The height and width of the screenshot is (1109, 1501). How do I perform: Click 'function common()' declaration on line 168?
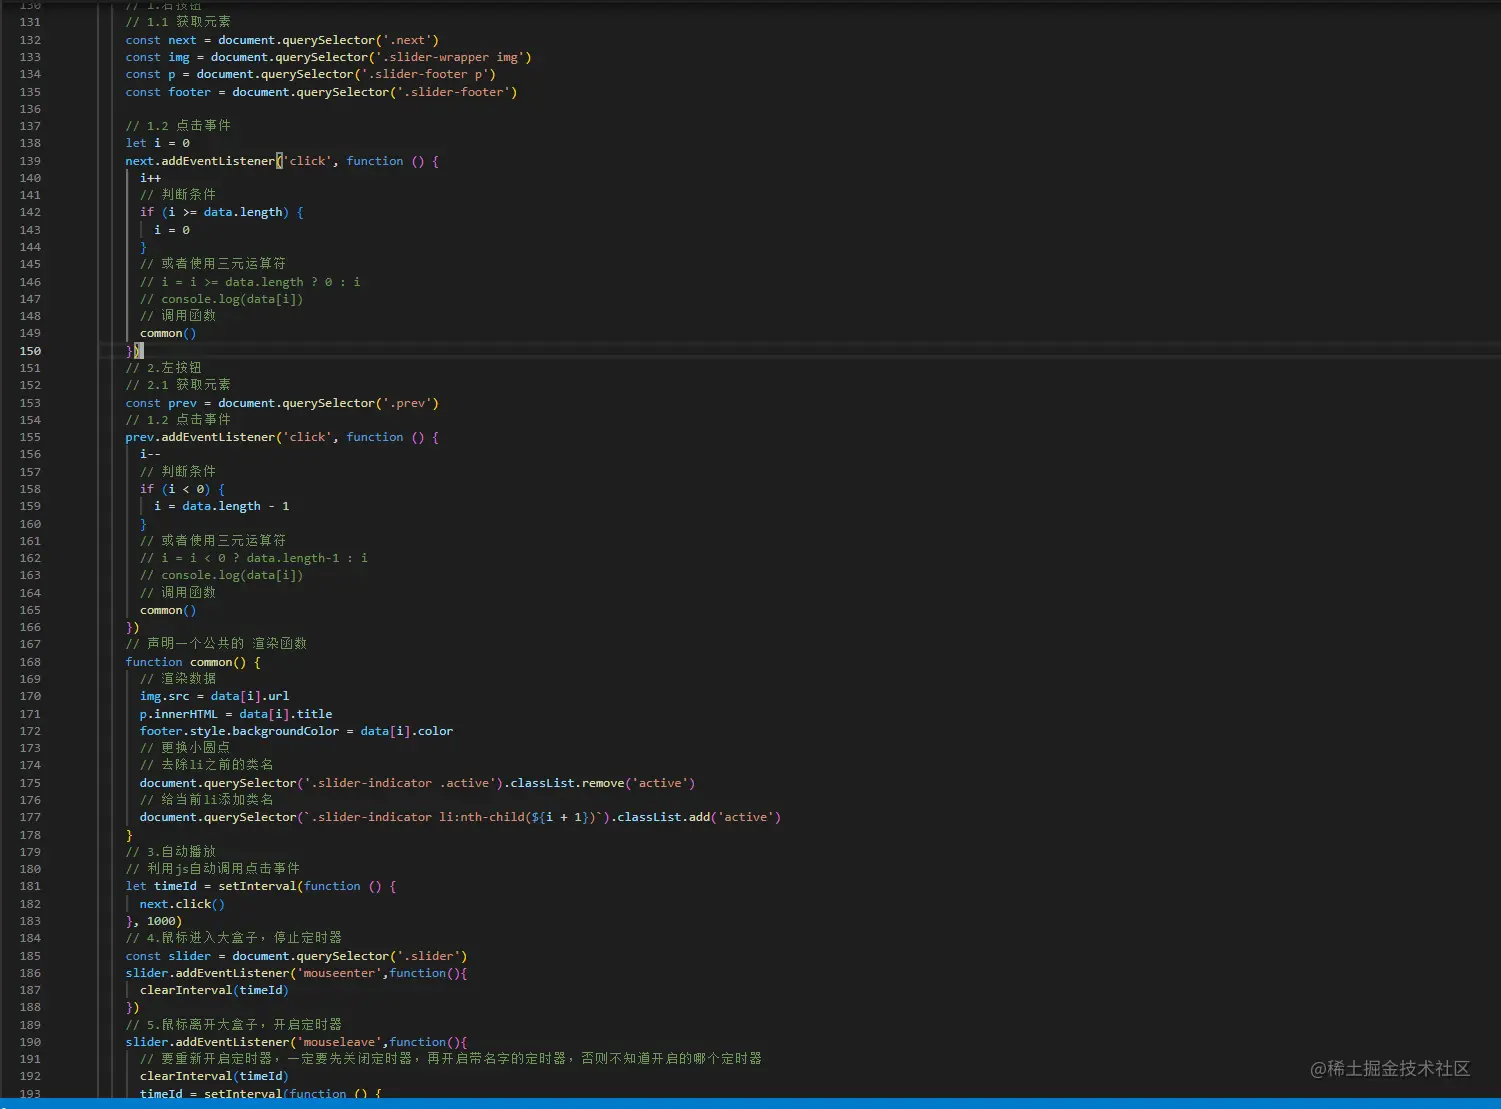tap(186, 662)
